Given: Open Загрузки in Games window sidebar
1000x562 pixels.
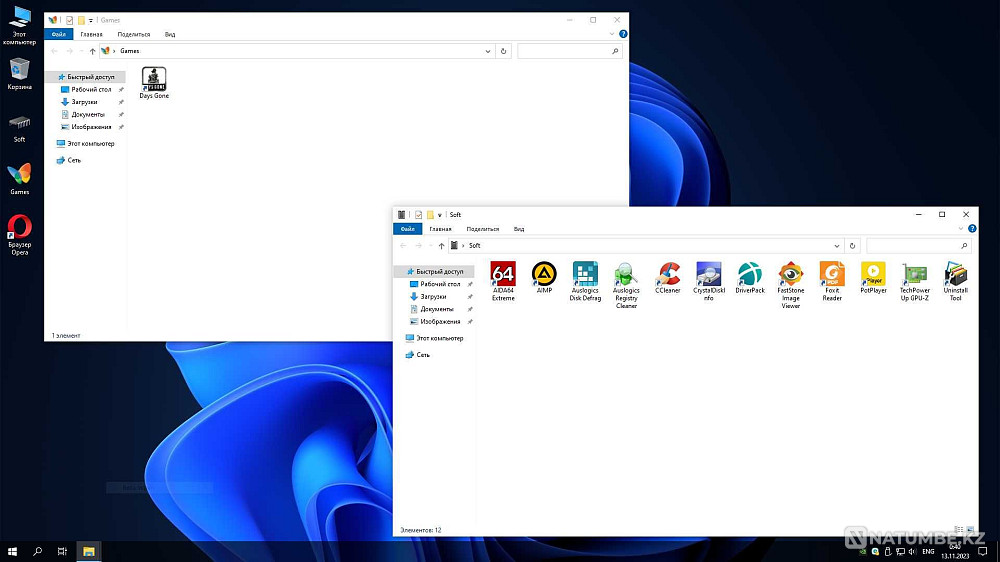Looking at the screenshot, I should (x=85, y=102).
